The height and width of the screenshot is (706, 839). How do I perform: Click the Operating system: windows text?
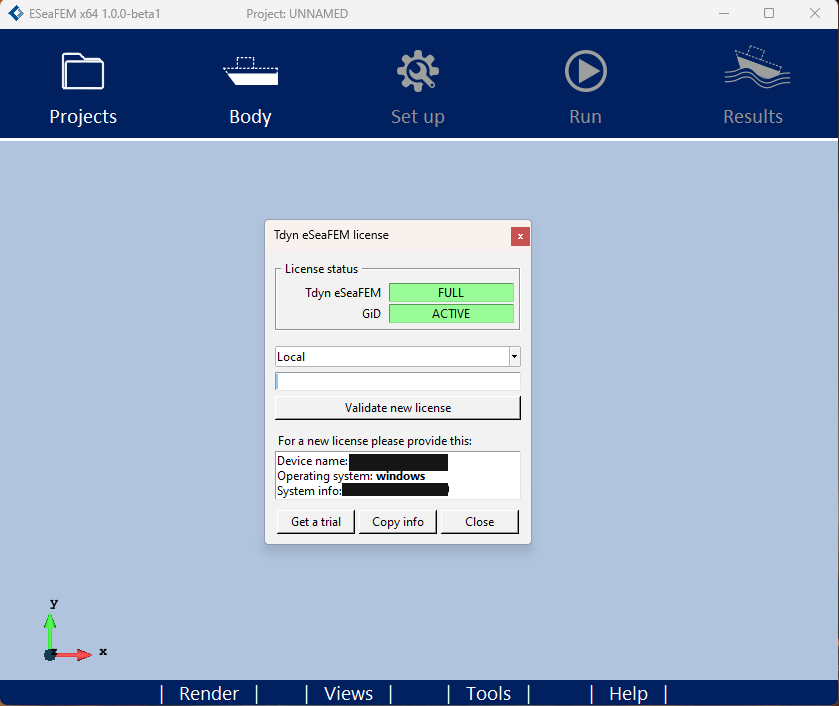click(351, 476)
